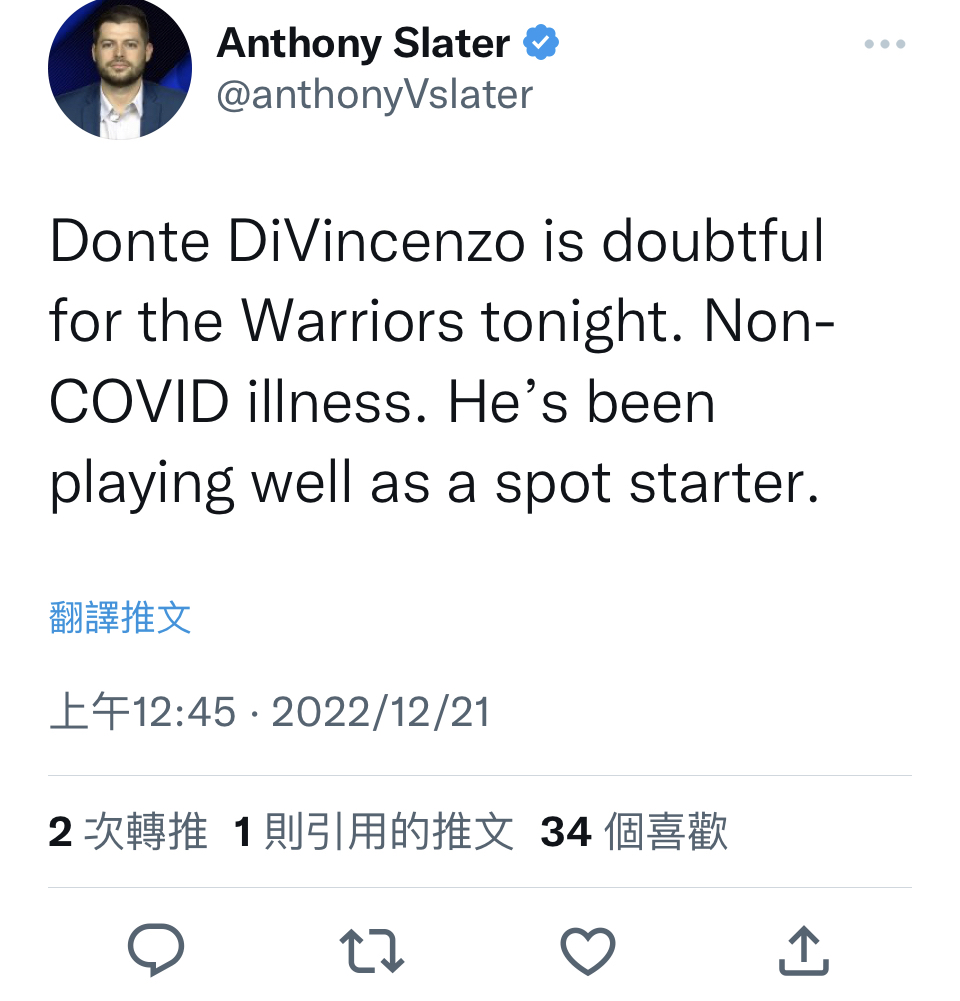Click the phrase spot starter in tweet
Viewport: 960px width, 1001px height.
[x=657, y=483]
